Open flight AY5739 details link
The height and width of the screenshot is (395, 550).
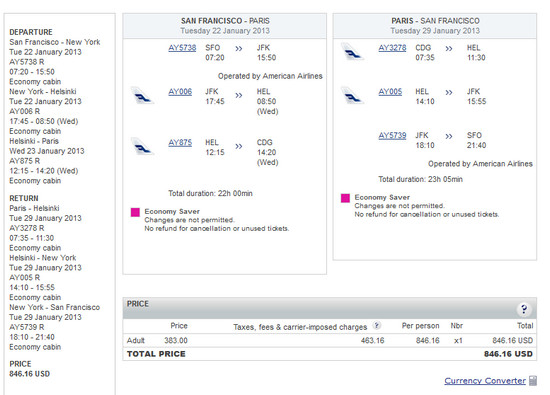coord(392,135)
